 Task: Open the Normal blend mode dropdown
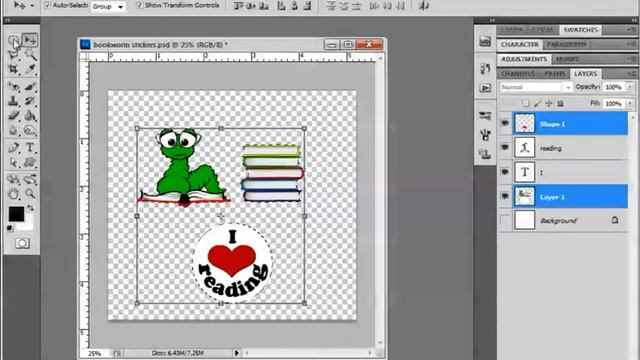(x=536, y=87)
